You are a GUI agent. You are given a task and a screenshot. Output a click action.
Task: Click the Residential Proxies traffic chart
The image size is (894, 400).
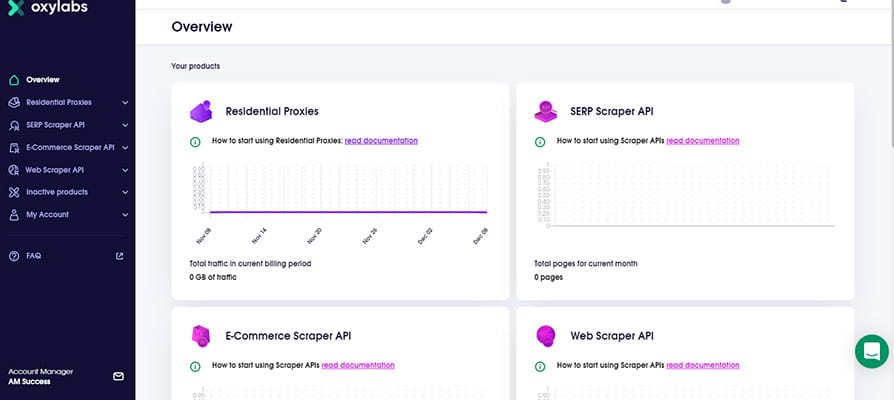click(x=340, y=190)
